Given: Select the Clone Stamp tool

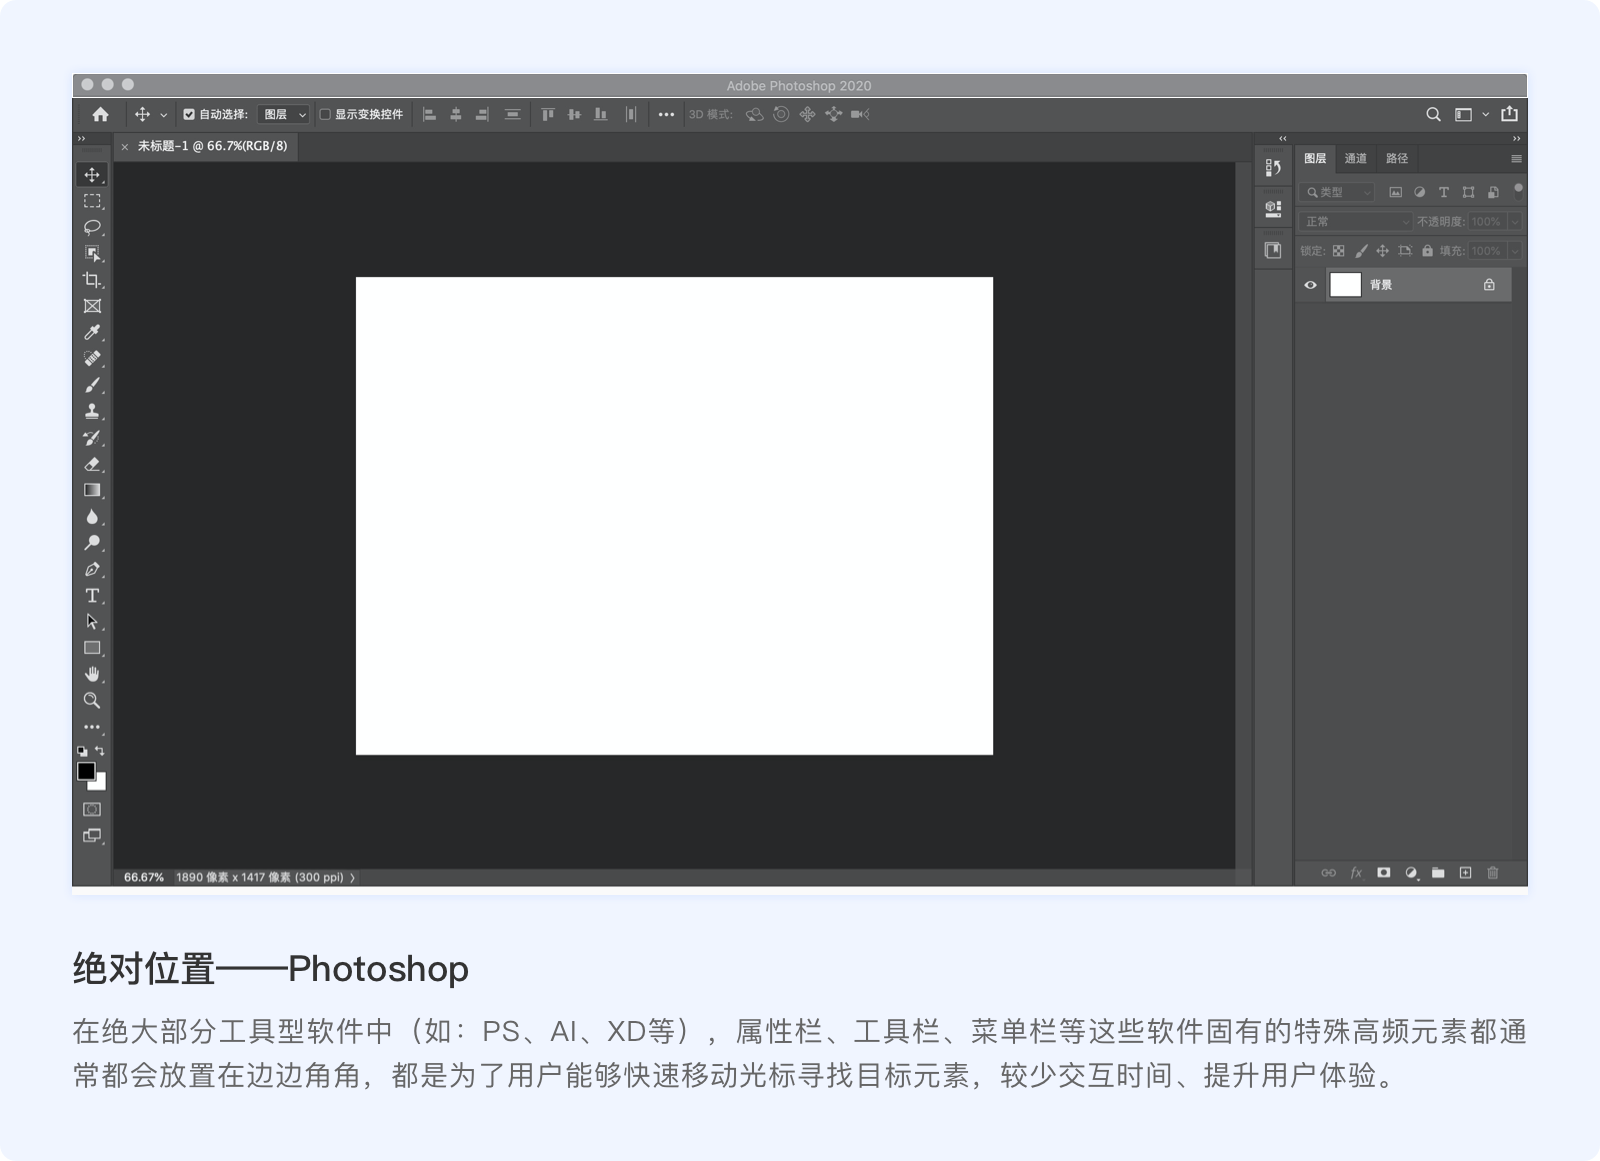Looking at the screenshot, I should [x=92, y=411].
